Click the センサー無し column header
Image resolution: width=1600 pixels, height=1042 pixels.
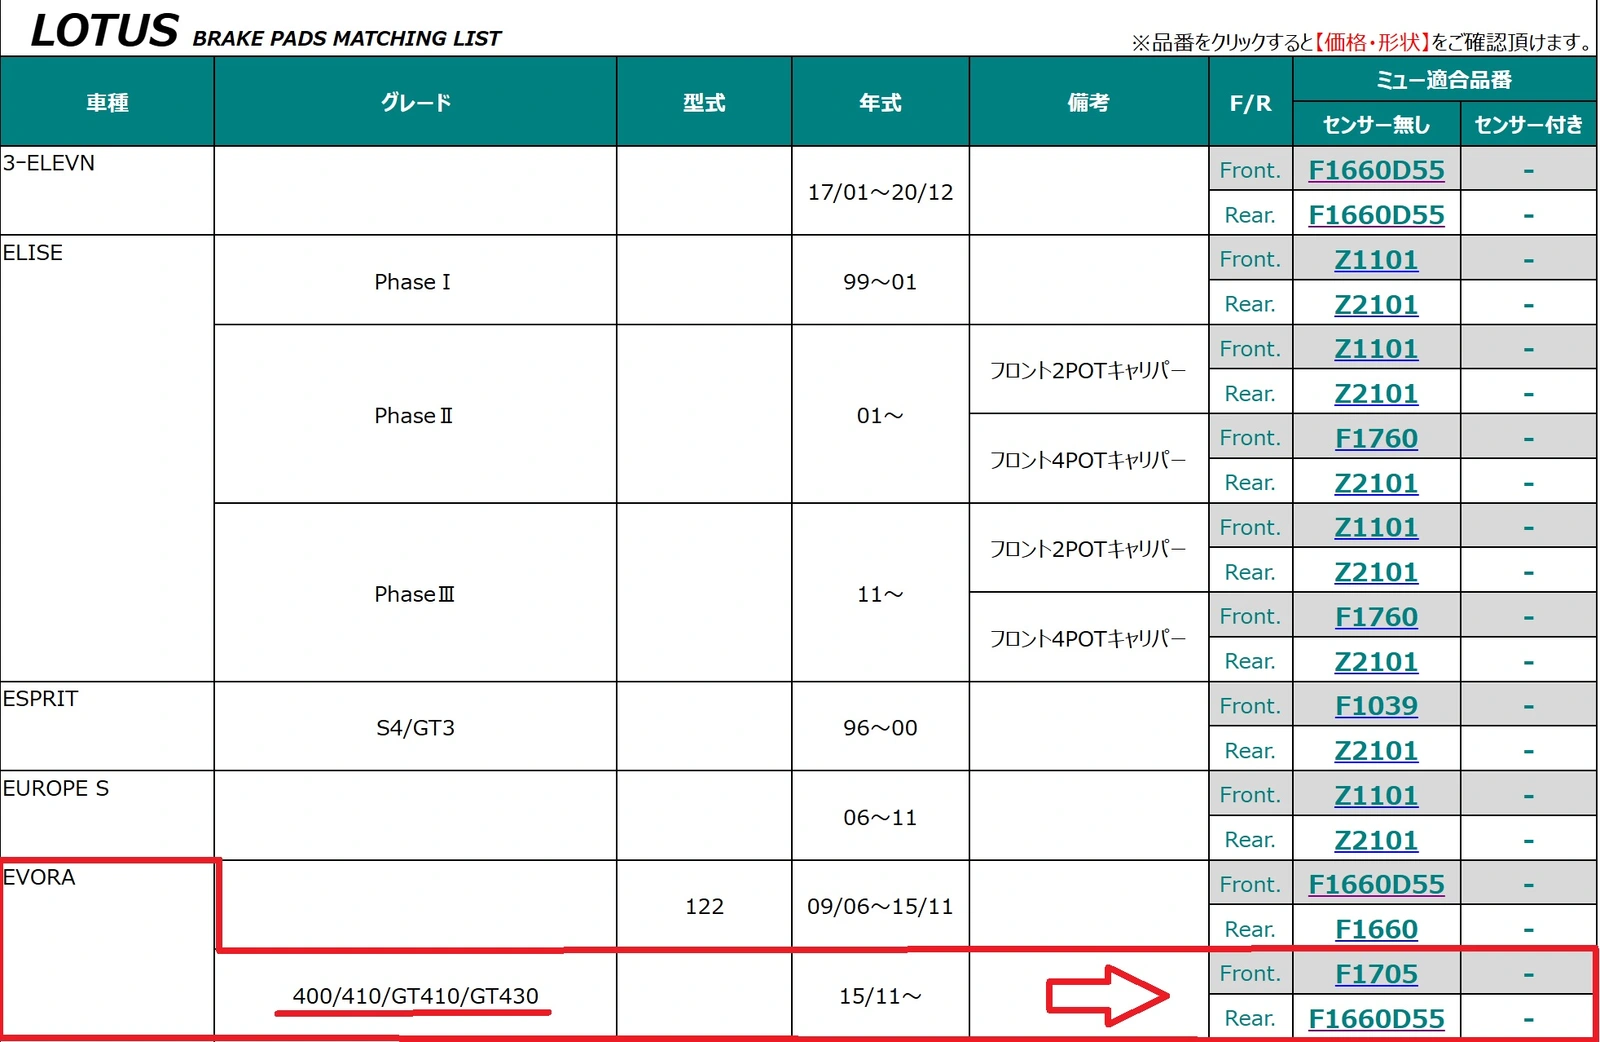[1376, 125]
